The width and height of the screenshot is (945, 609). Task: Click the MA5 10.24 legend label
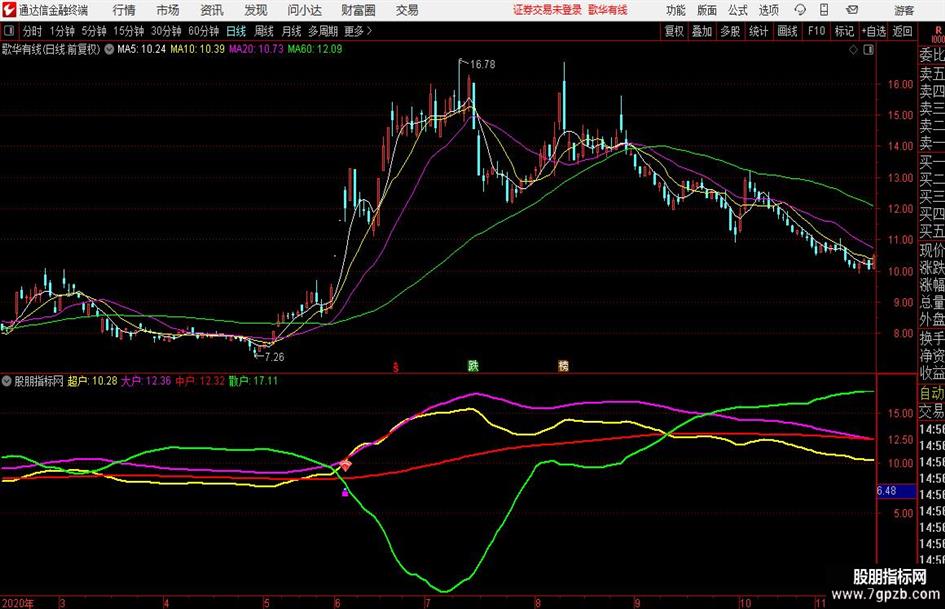coord(141,49)
